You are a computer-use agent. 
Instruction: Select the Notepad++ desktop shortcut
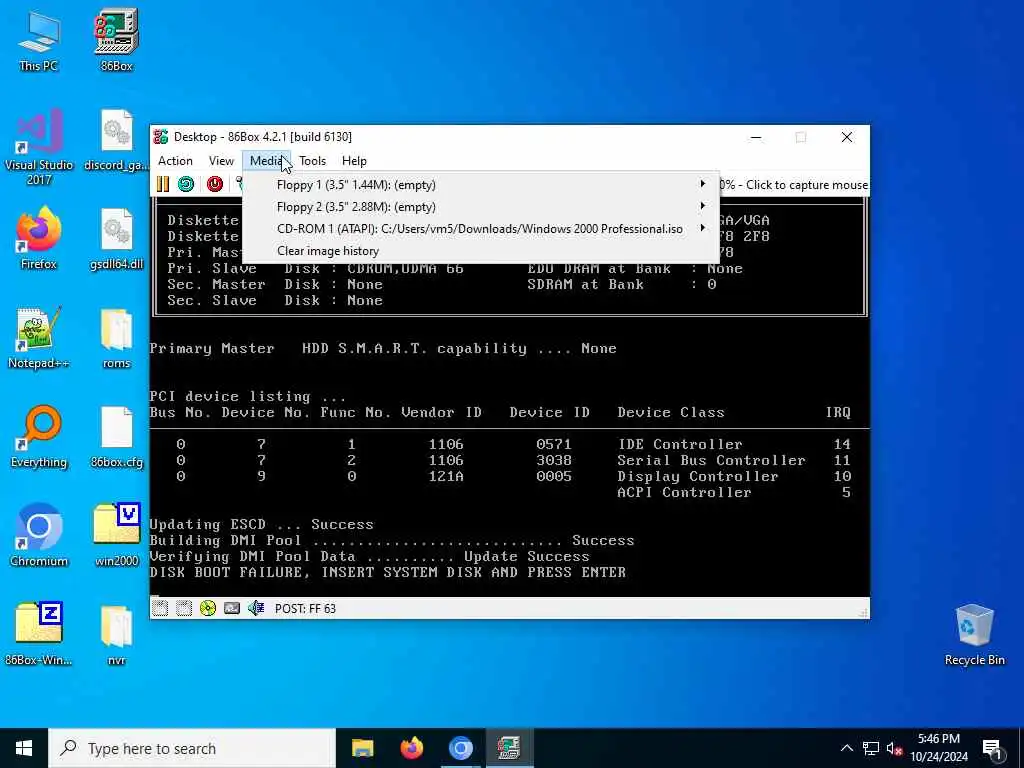[39, 338]
